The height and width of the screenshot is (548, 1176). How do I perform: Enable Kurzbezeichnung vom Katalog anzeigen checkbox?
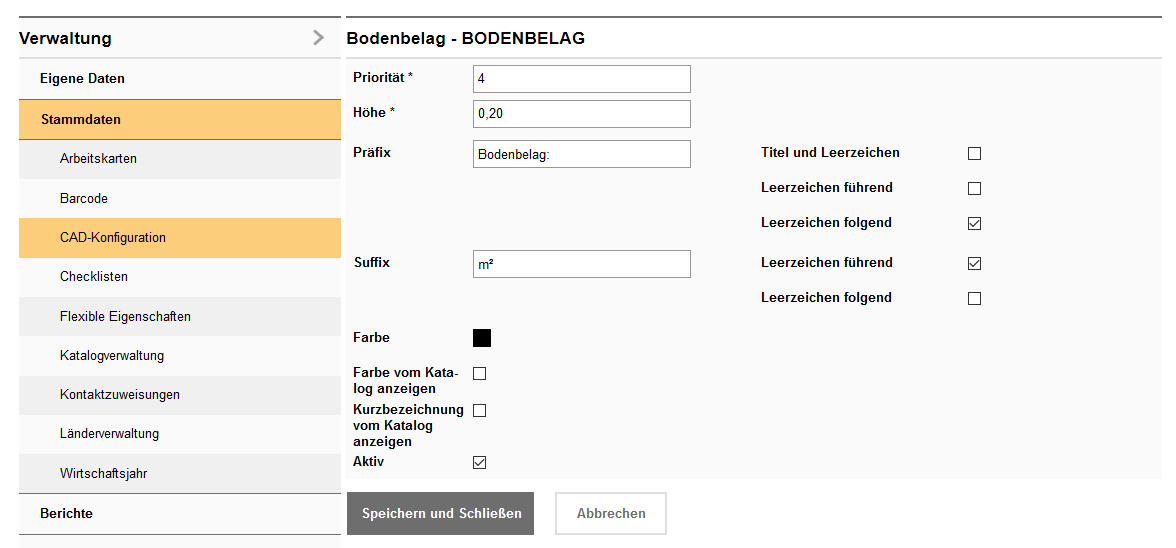click(x=479, y=411)
